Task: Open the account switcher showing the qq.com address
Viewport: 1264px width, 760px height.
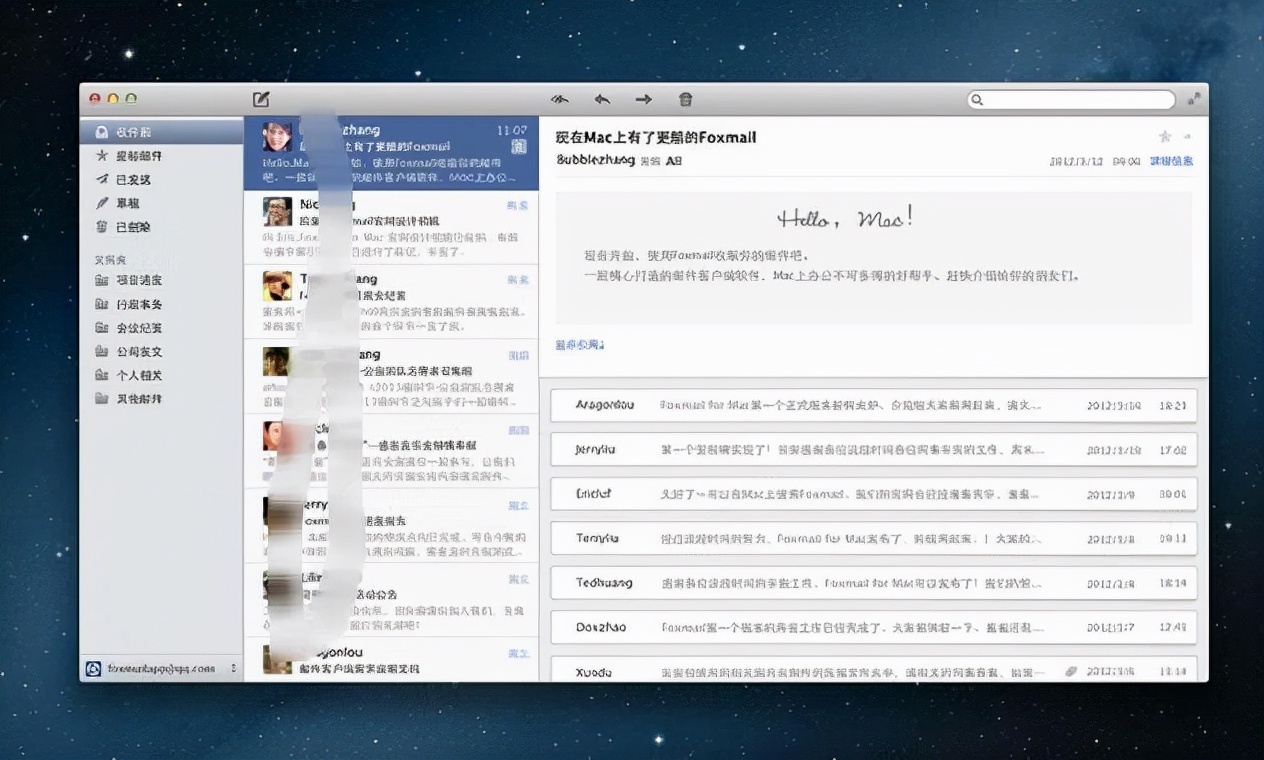Action: pos(162,668)
